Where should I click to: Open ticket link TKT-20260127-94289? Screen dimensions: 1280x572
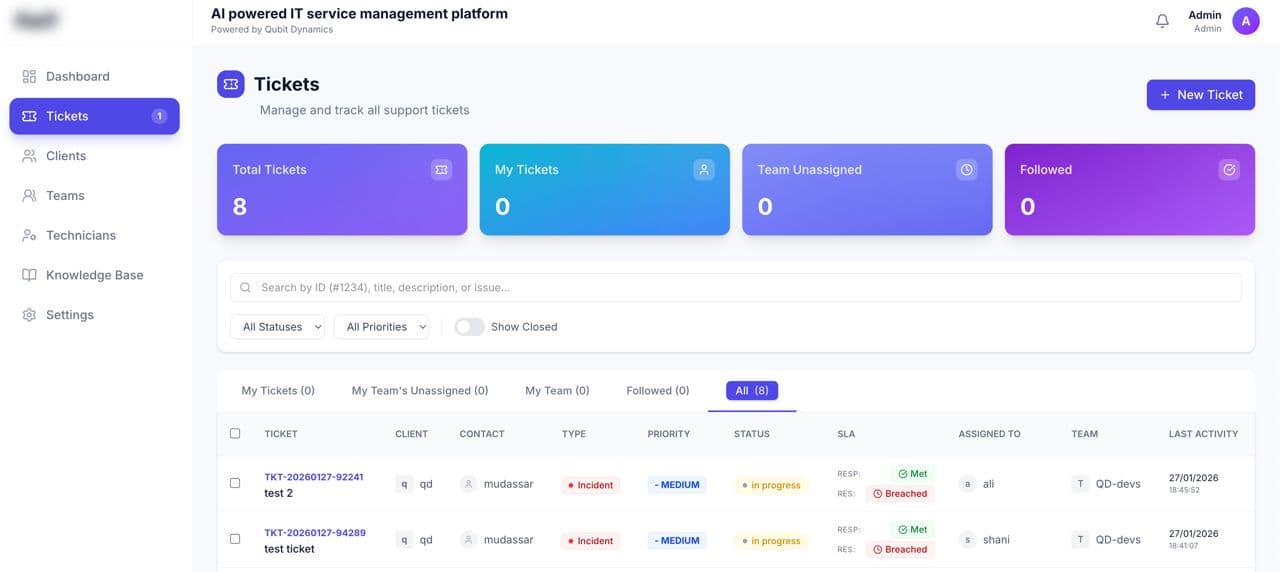(x=314, y=533)
